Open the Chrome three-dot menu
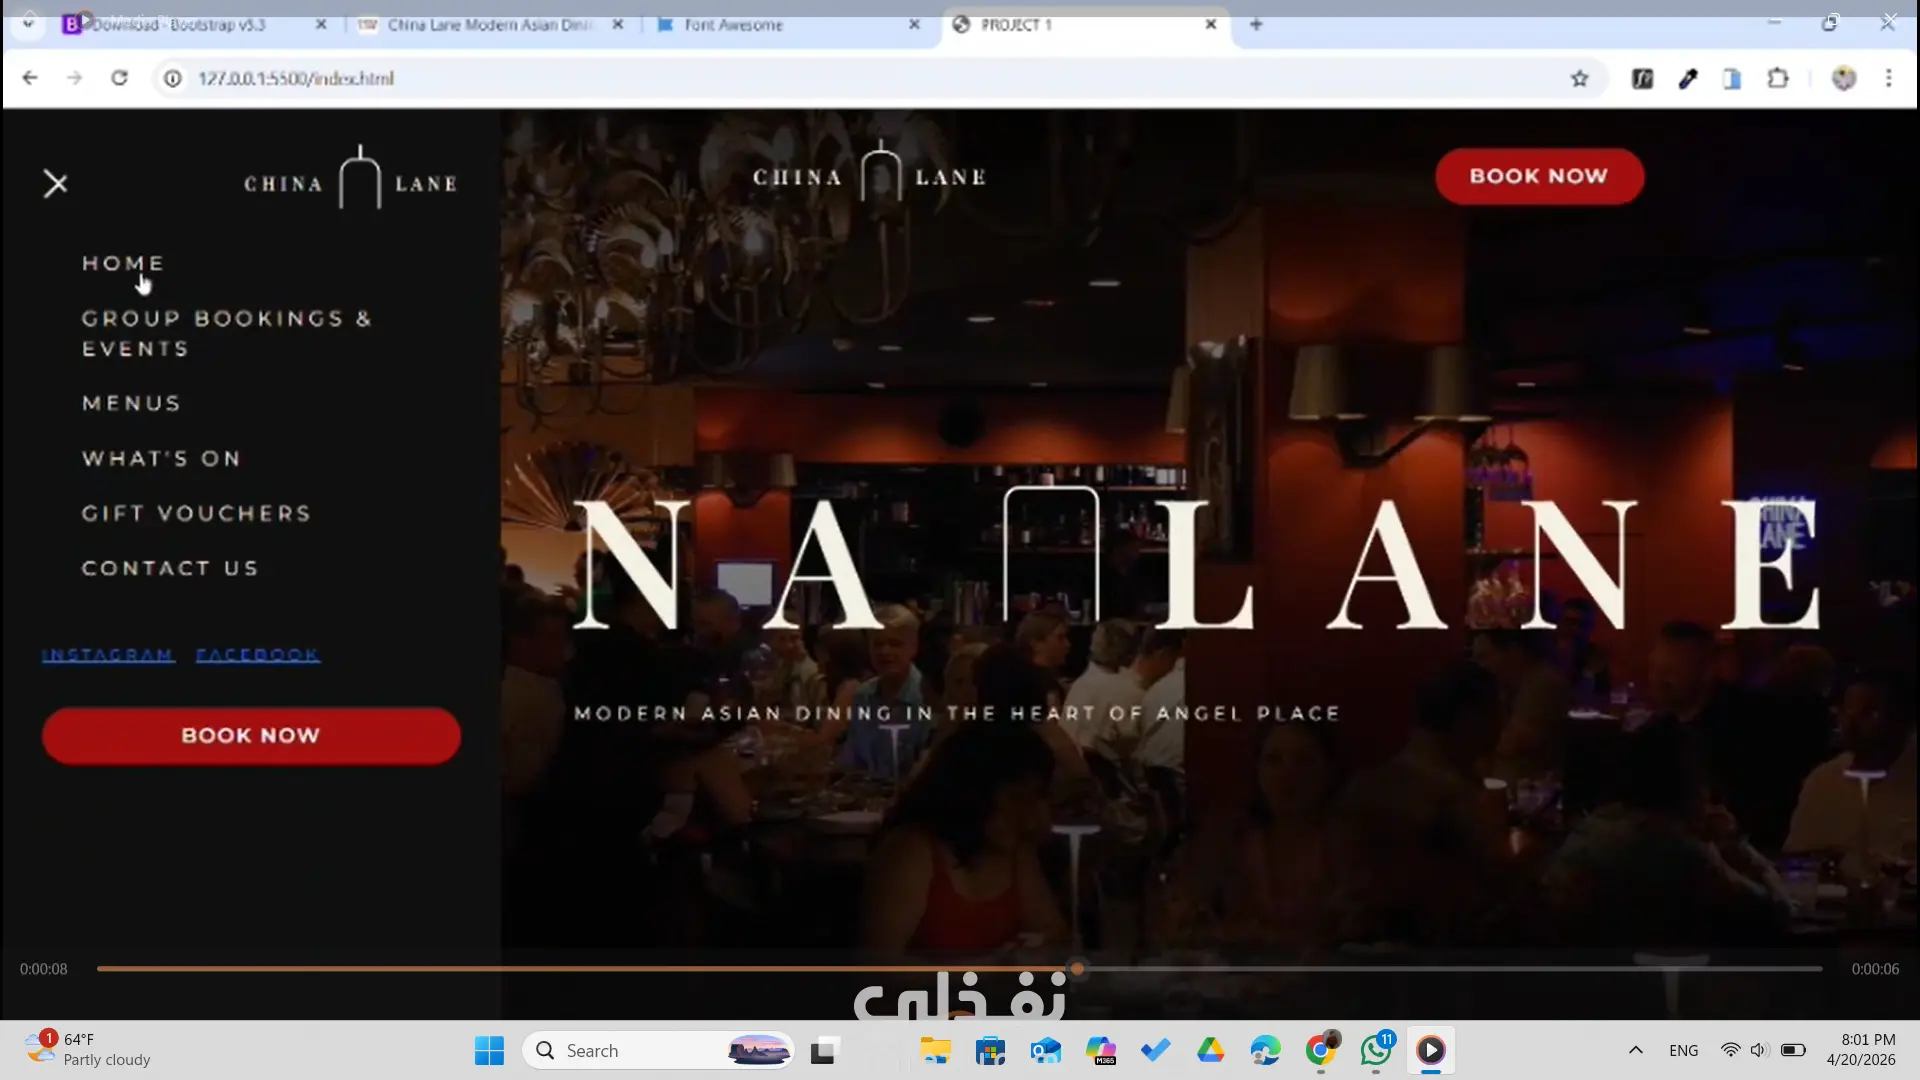 pyautogui.click(x=1889, y=78)
